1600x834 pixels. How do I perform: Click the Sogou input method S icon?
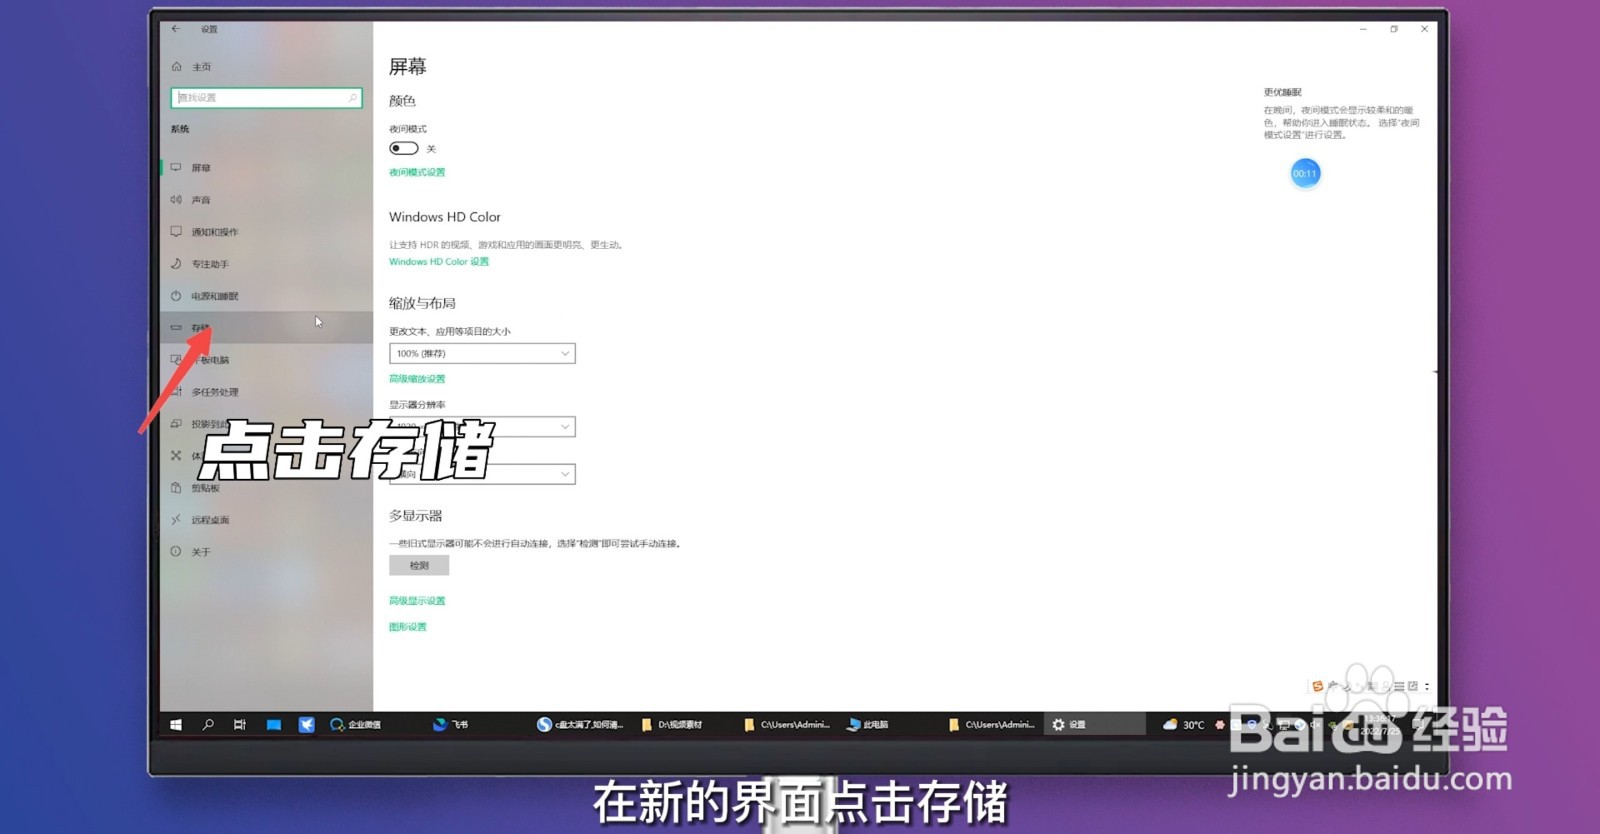point(1318,686)
